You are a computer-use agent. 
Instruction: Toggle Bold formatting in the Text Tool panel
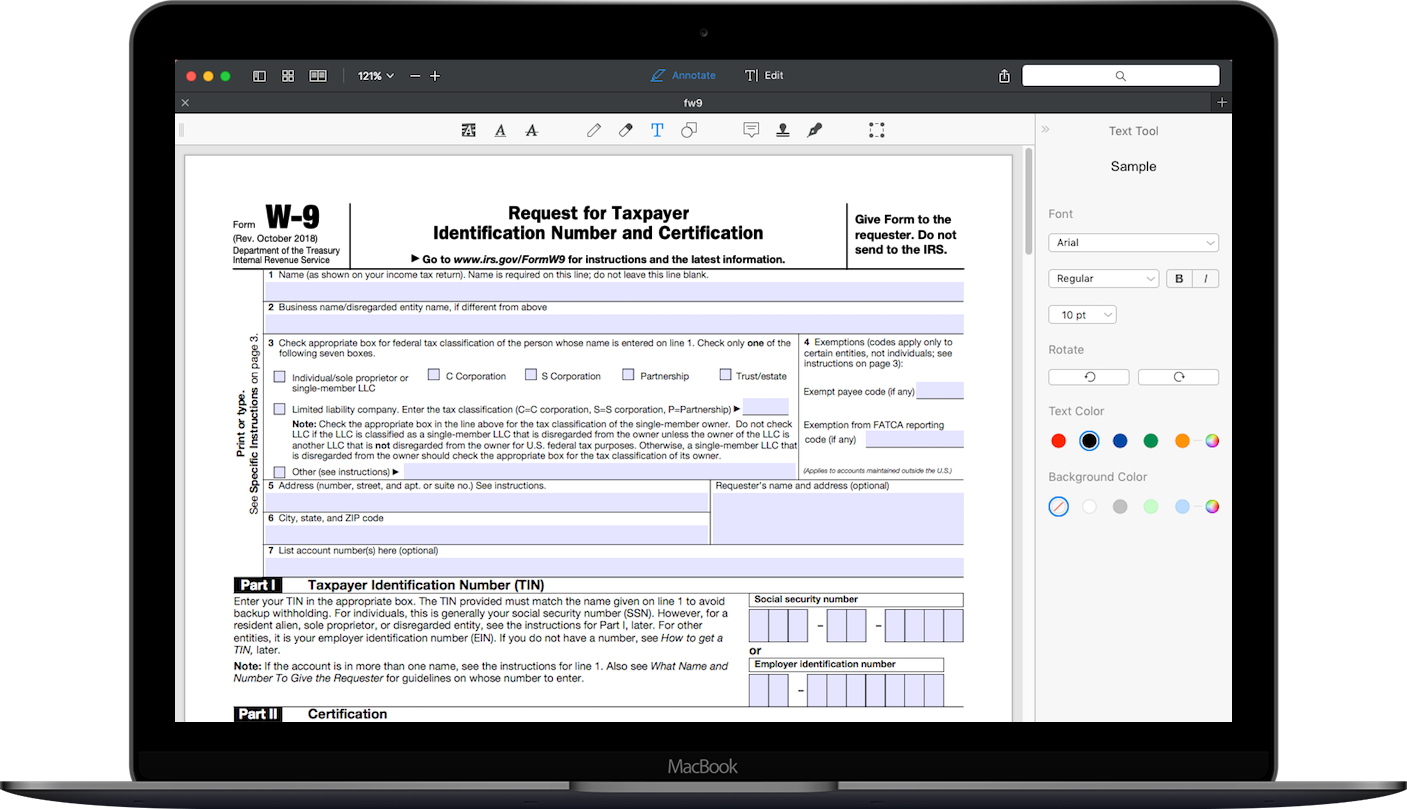click(1178, 278)
